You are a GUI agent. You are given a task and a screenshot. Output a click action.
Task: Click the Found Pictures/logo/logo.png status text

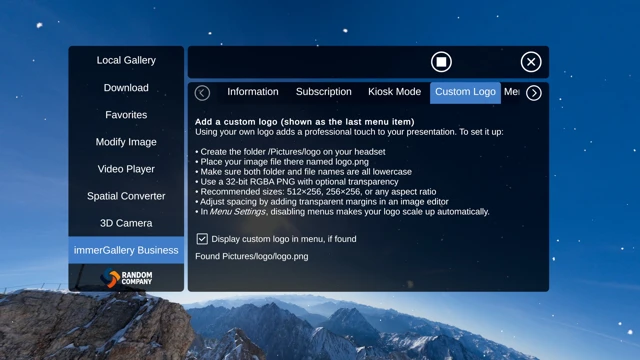(x=252, y=256)
